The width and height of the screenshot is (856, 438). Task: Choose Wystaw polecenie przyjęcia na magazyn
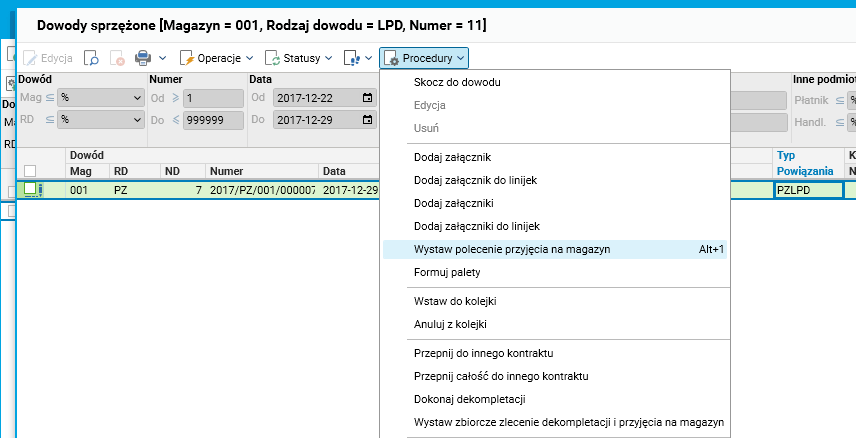click(555, 249)
